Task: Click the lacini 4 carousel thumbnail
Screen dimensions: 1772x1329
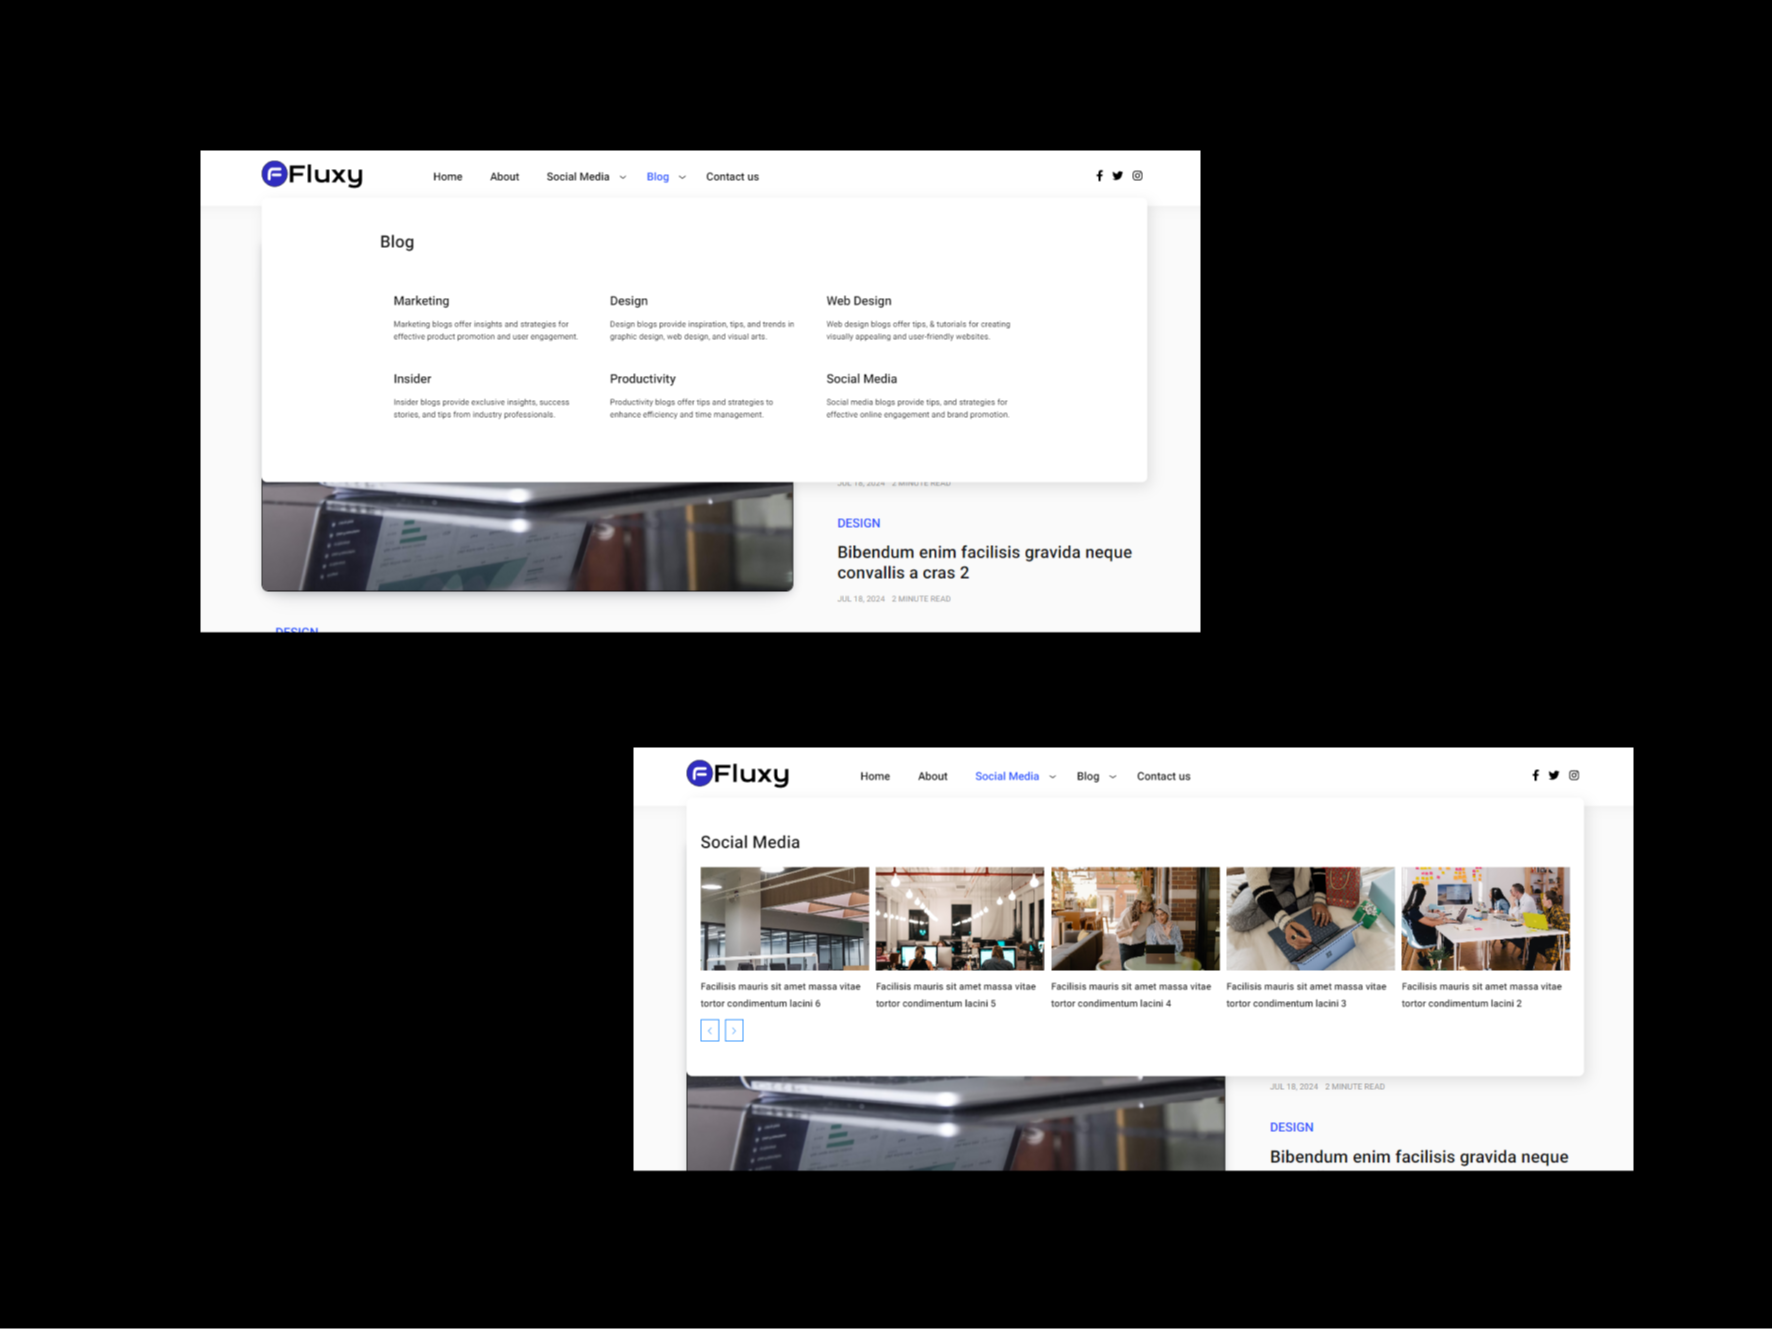Action: (1134, 917)
